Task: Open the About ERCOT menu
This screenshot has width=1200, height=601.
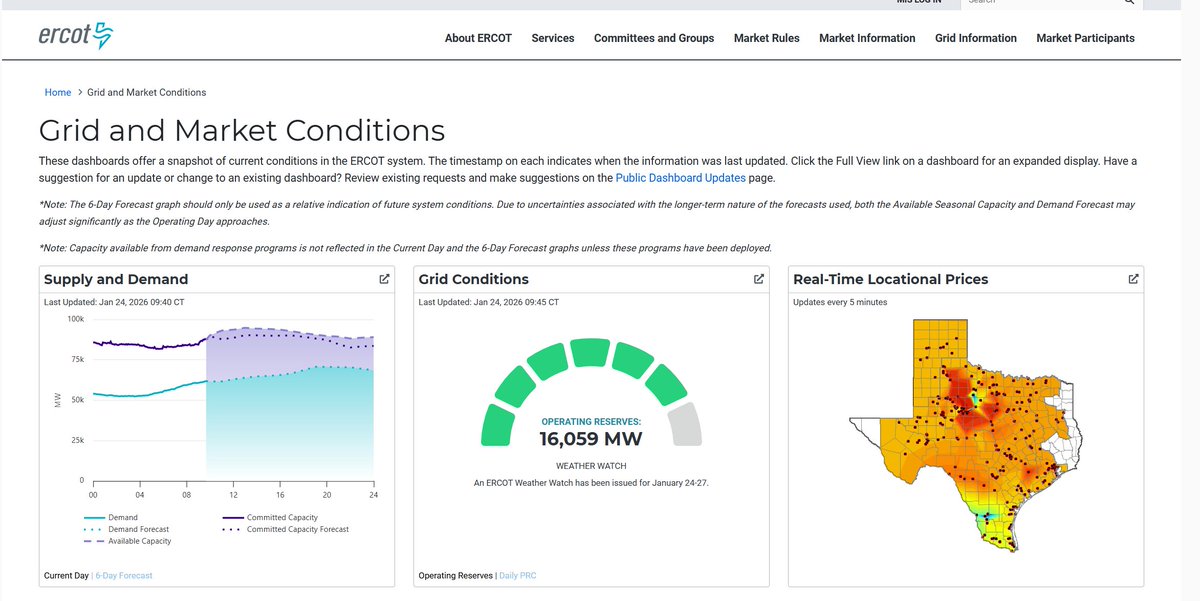Action: 478,38
